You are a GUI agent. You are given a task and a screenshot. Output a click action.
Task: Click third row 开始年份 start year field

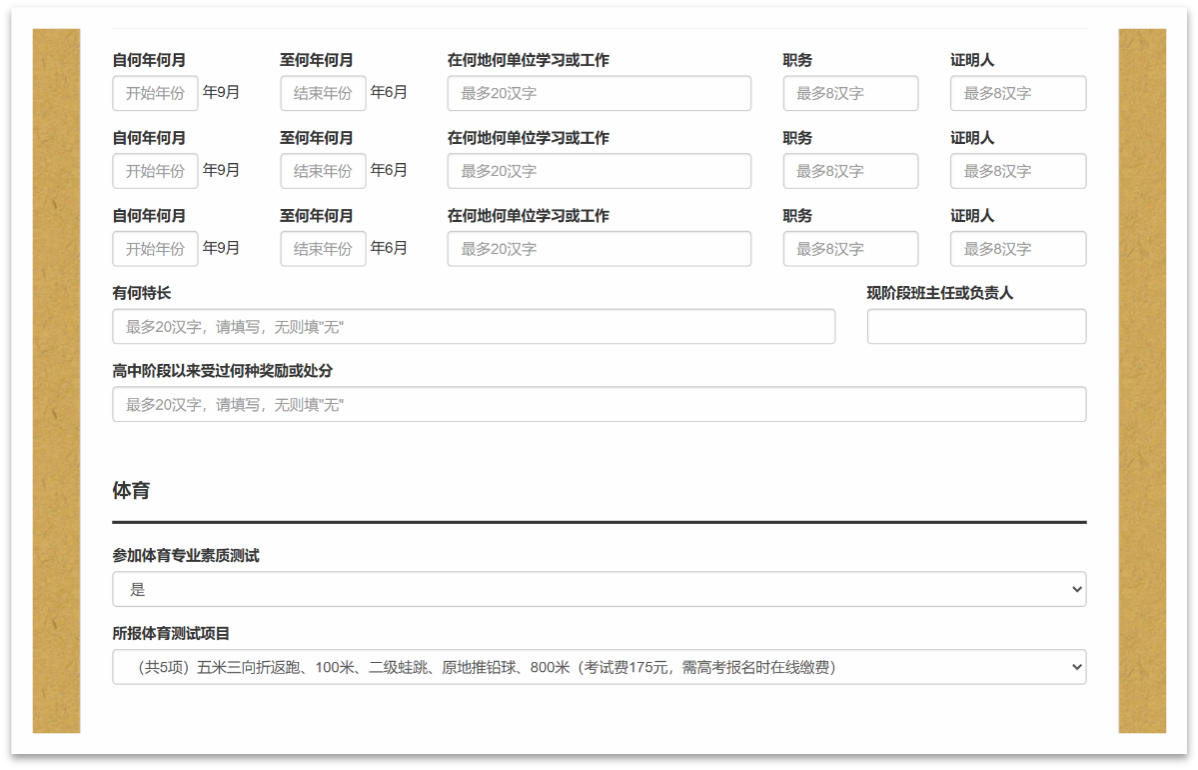tap(155, 249)
